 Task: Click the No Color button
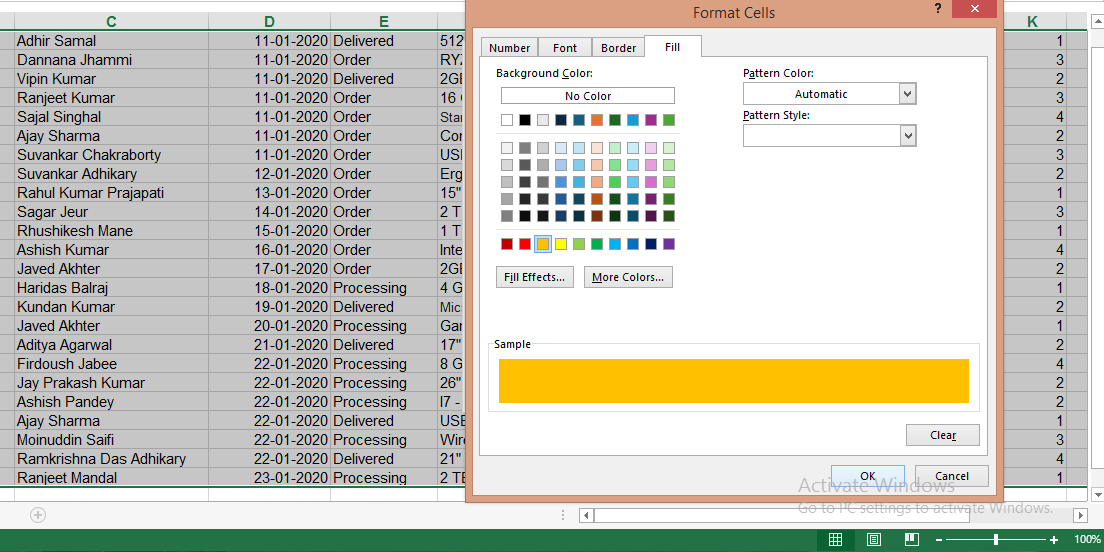[588, 96]
